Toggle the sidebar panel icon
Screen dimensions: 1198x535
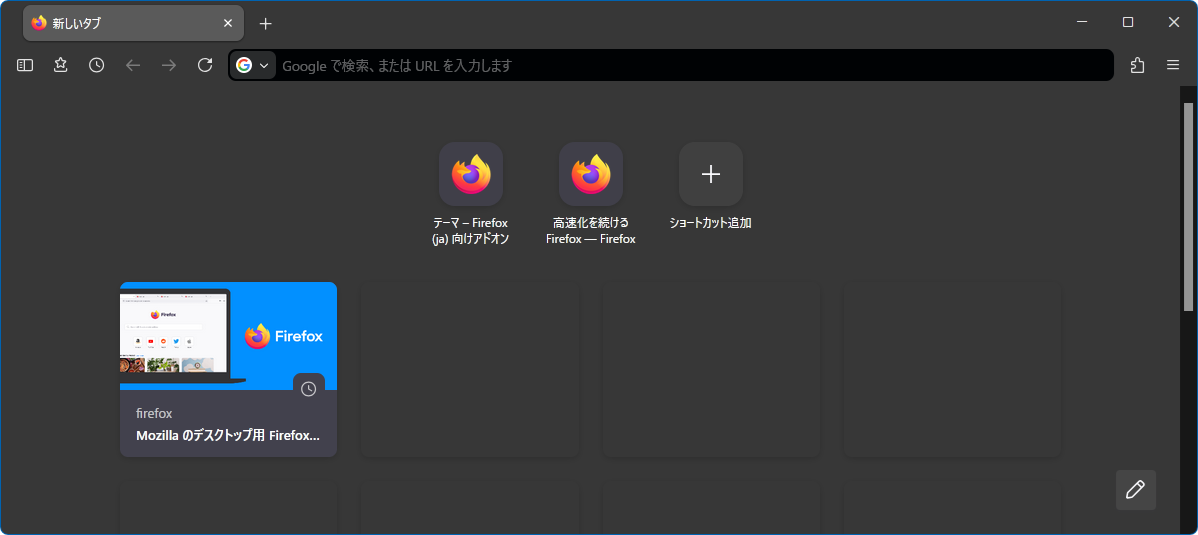[25, 65]
